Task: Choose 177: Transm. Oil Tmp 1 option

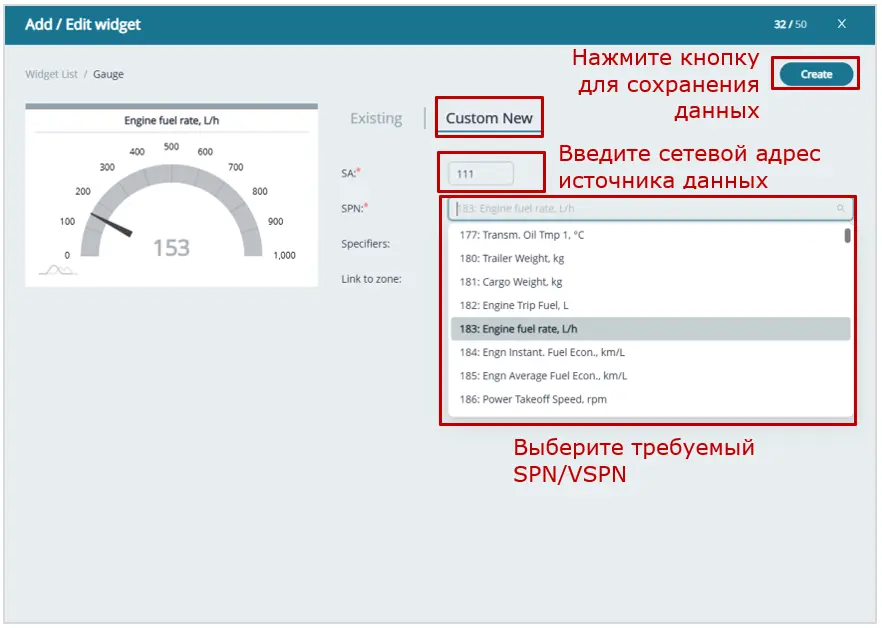Action: [521, 235]
